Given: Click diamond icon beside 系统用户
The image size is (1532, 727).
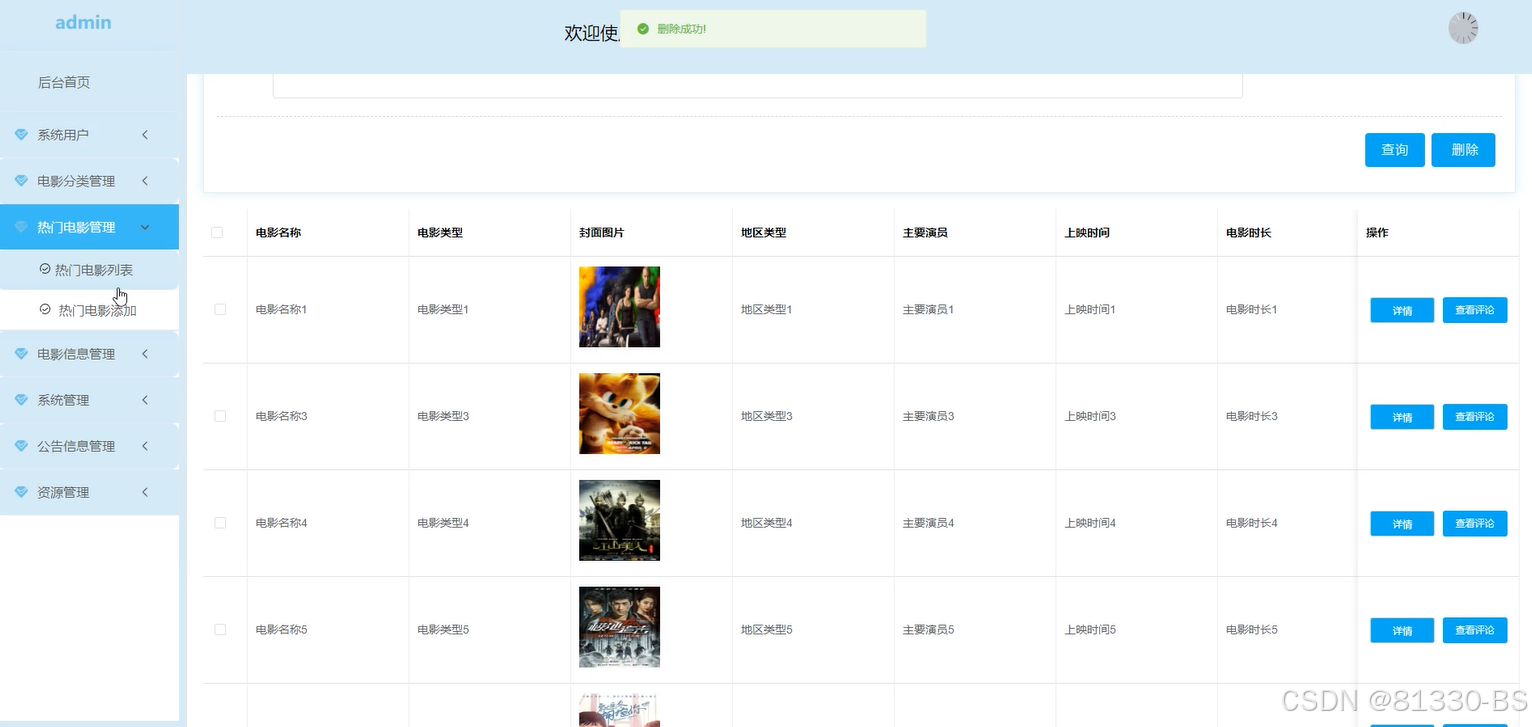Looking at the screenshot, I should click(x=22, y=135).
